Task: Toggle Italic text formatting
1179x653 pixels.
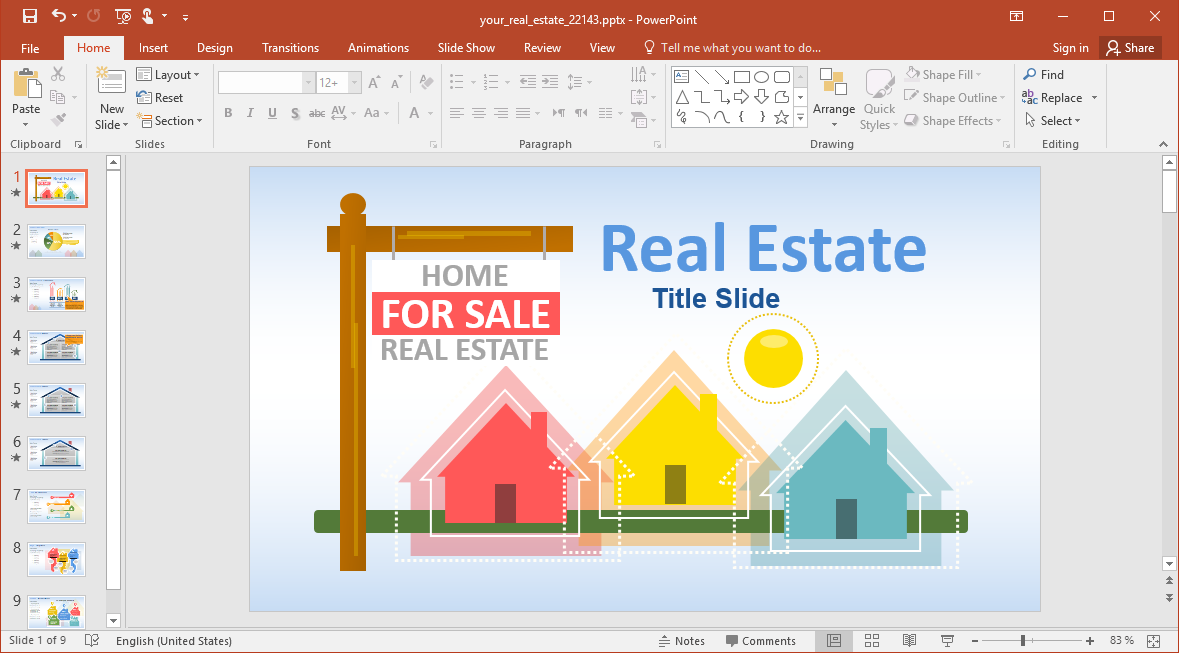Action: click(250, 113)
